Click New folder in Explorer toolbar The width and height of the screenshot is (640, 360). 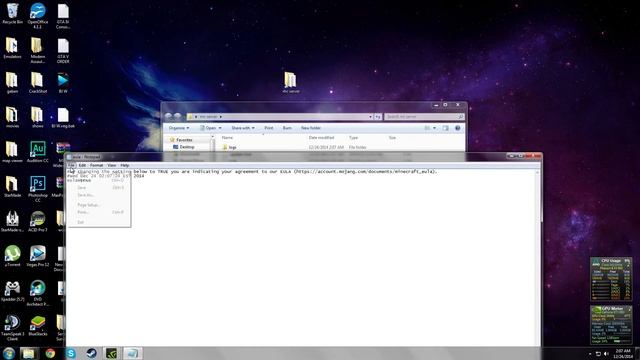(x=311, y=128)
